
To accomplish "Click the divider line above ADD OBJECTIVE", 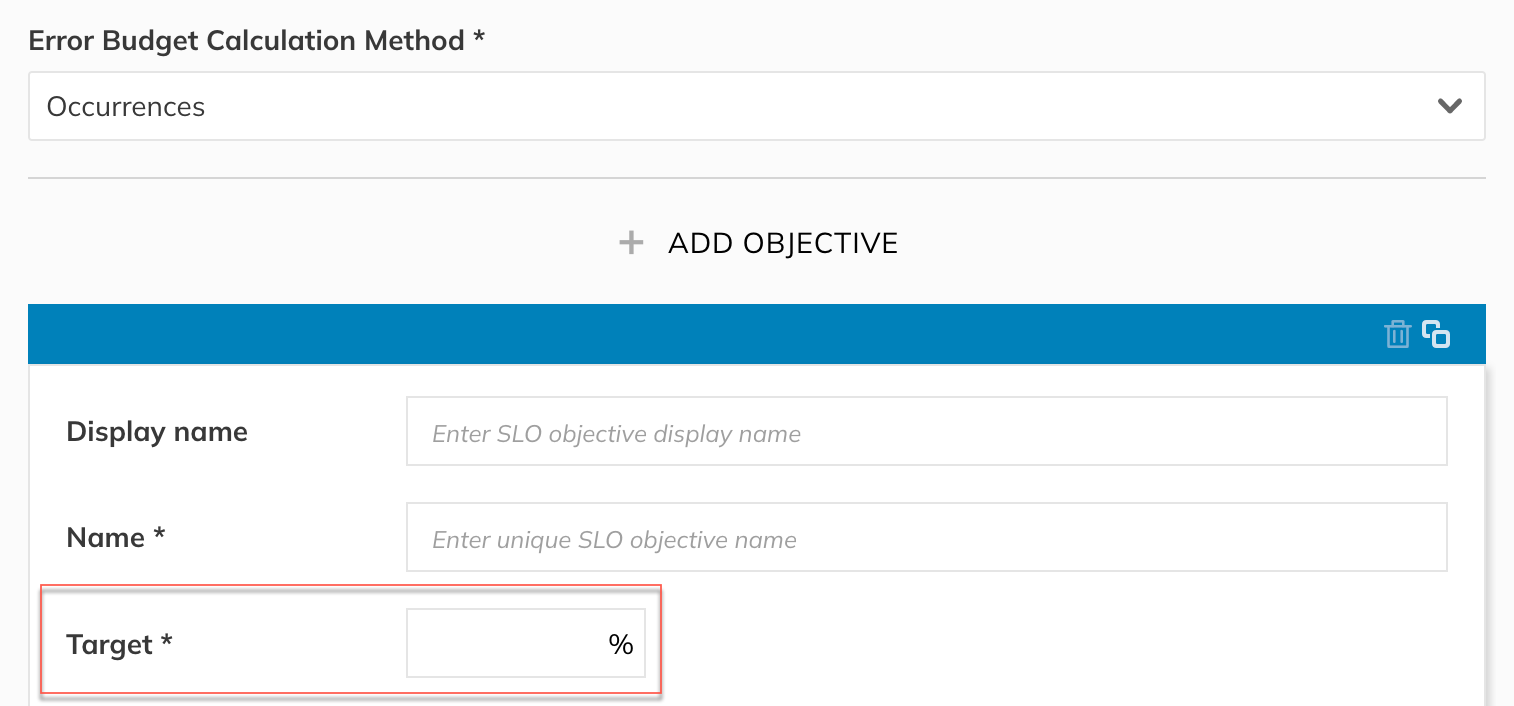I will coord(757,178).
